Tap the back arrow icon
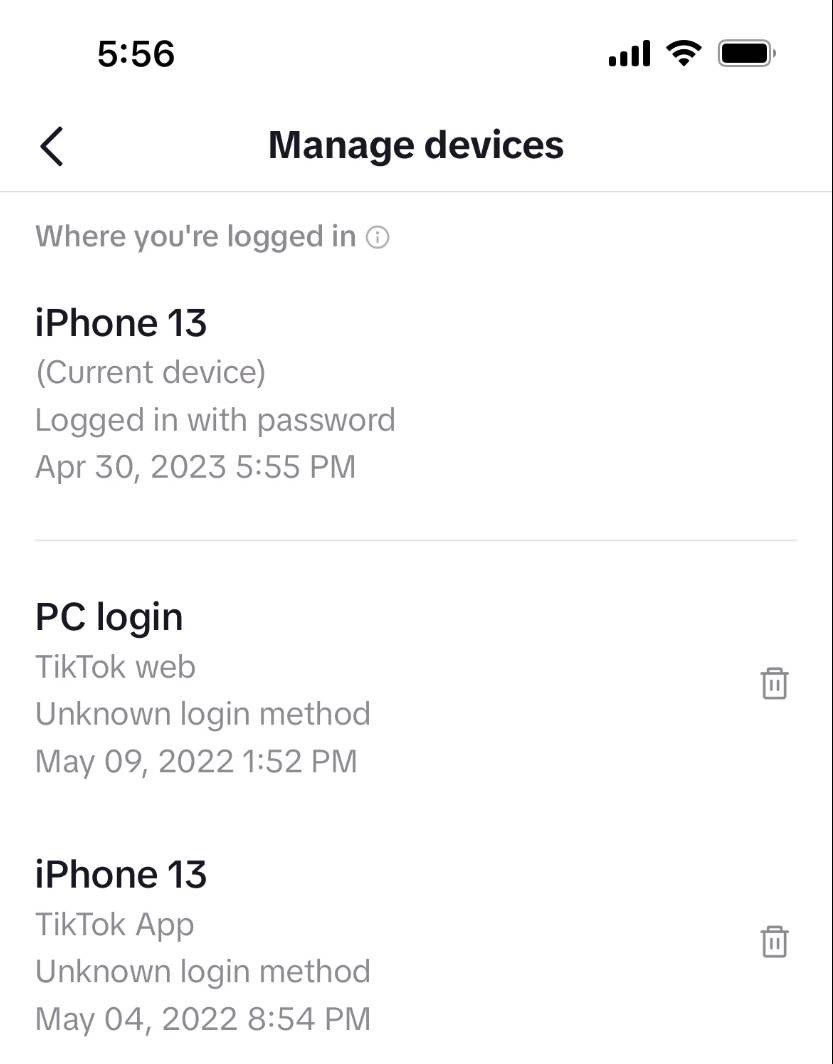Image resolution: width=833 pixels, height=1064 pixels. coord(52,146)
